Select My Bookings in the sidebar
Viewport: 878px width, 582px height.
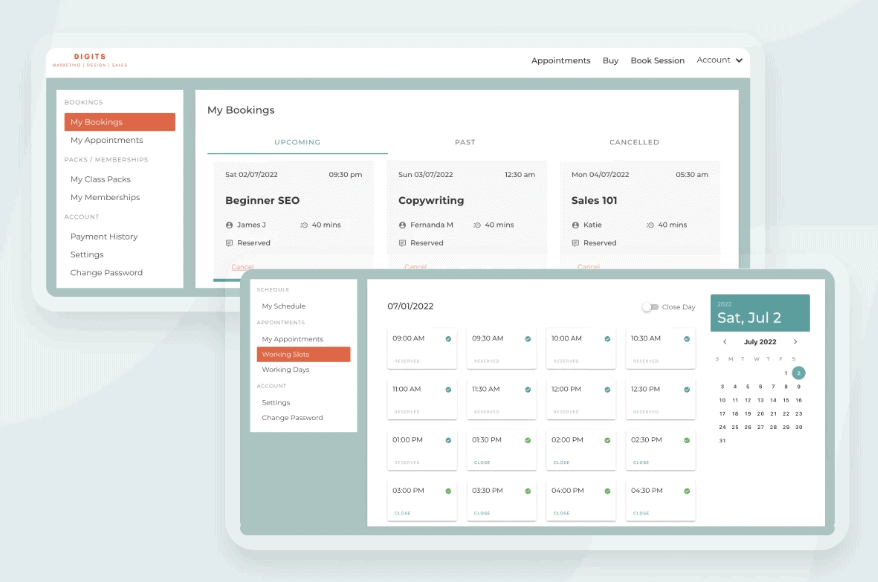click(120, 122)
